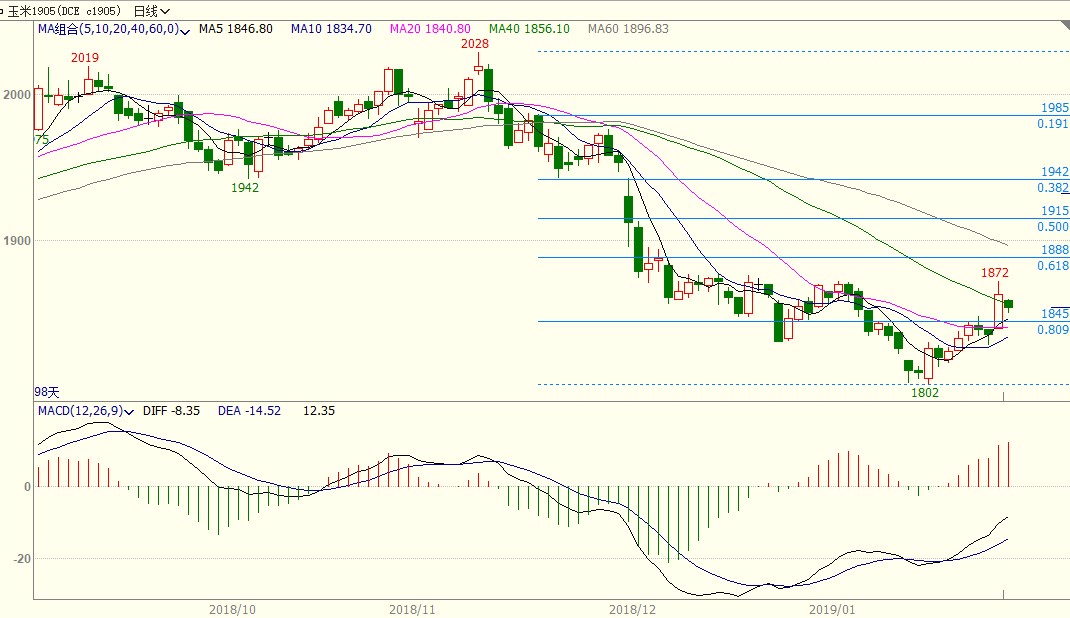Screen dimensions: 1070x618
Task: Select the MA5 1846.80 legend label
Action: point(235,29)
